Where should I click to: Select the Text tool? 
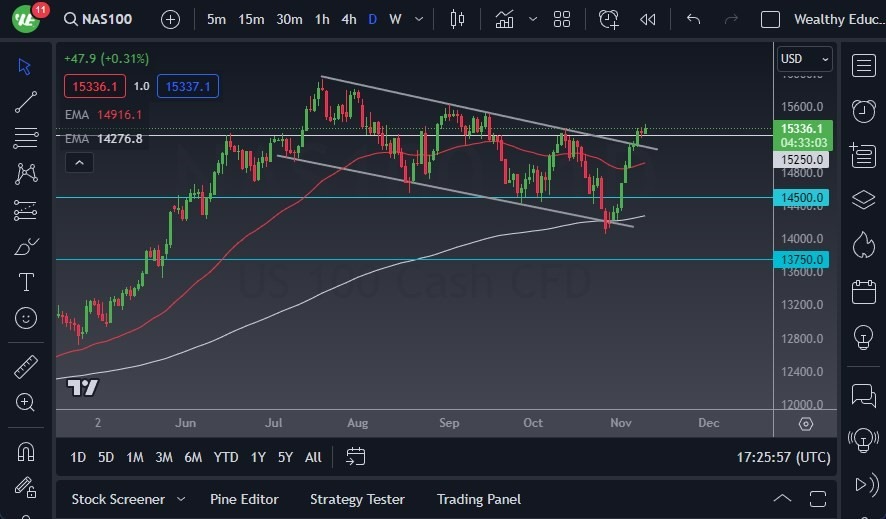pyautogui.click(x=26, y=282)
